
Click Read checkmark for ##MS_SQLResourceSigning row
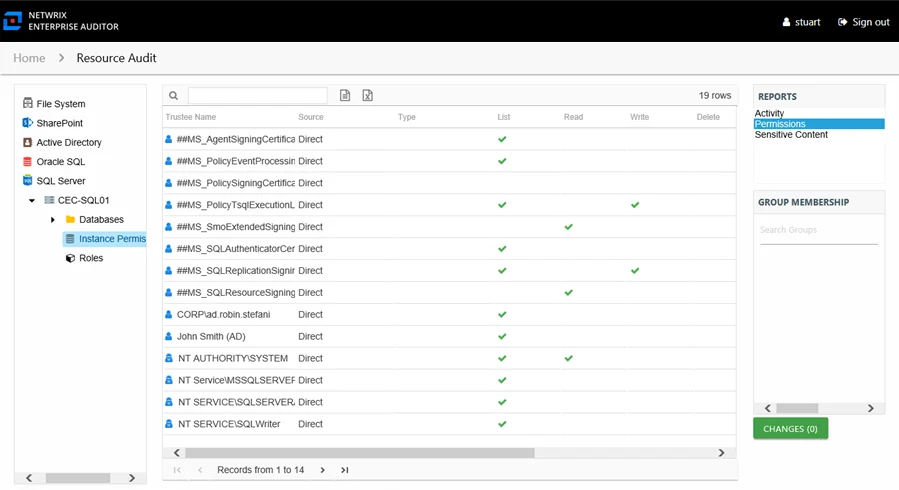(569, 292)
